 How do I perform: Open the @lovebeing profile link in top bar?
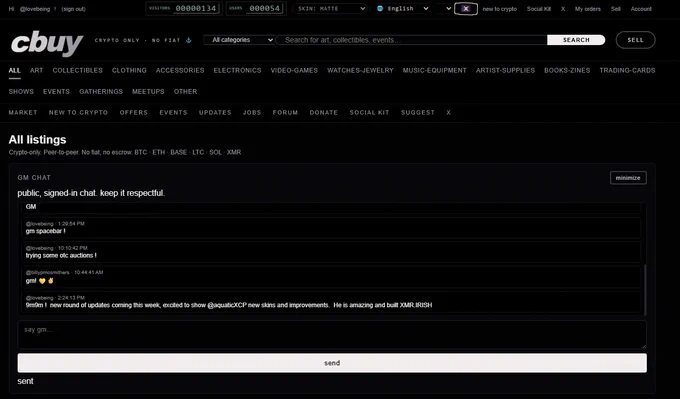[x=35, y=9]
